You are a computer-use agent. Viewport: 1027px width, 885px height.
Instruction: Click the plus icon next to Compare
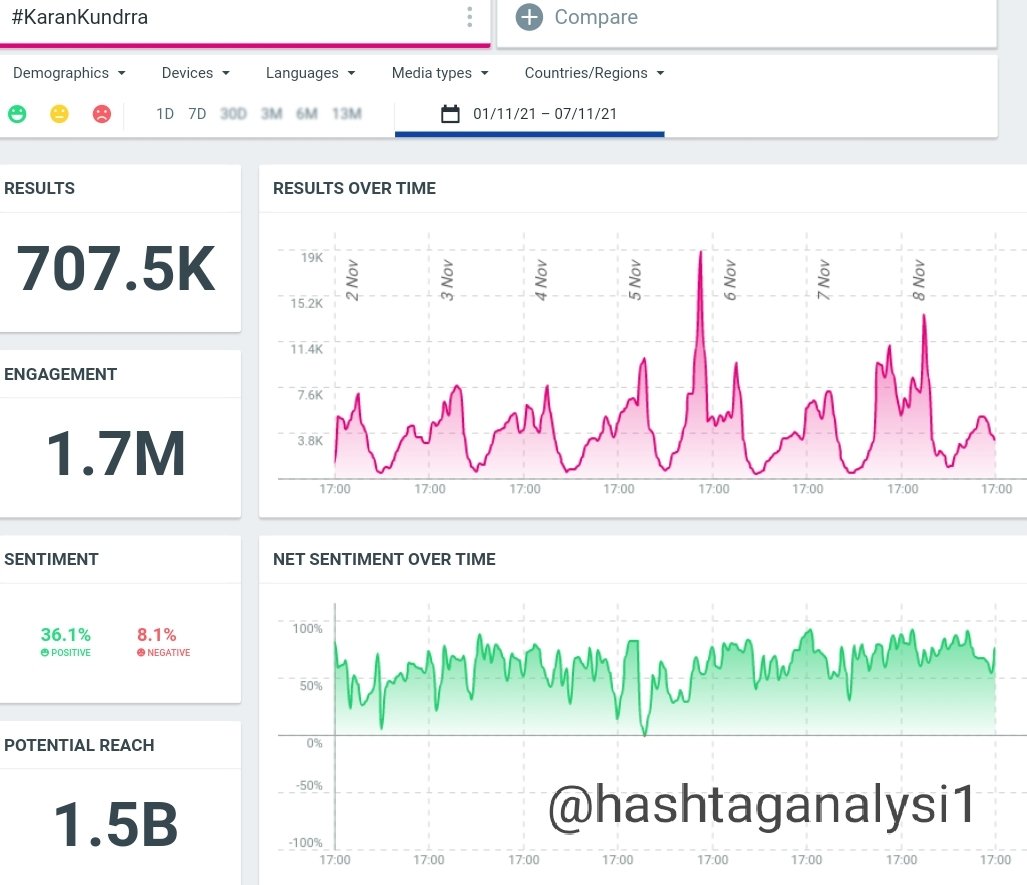point(529,17)
